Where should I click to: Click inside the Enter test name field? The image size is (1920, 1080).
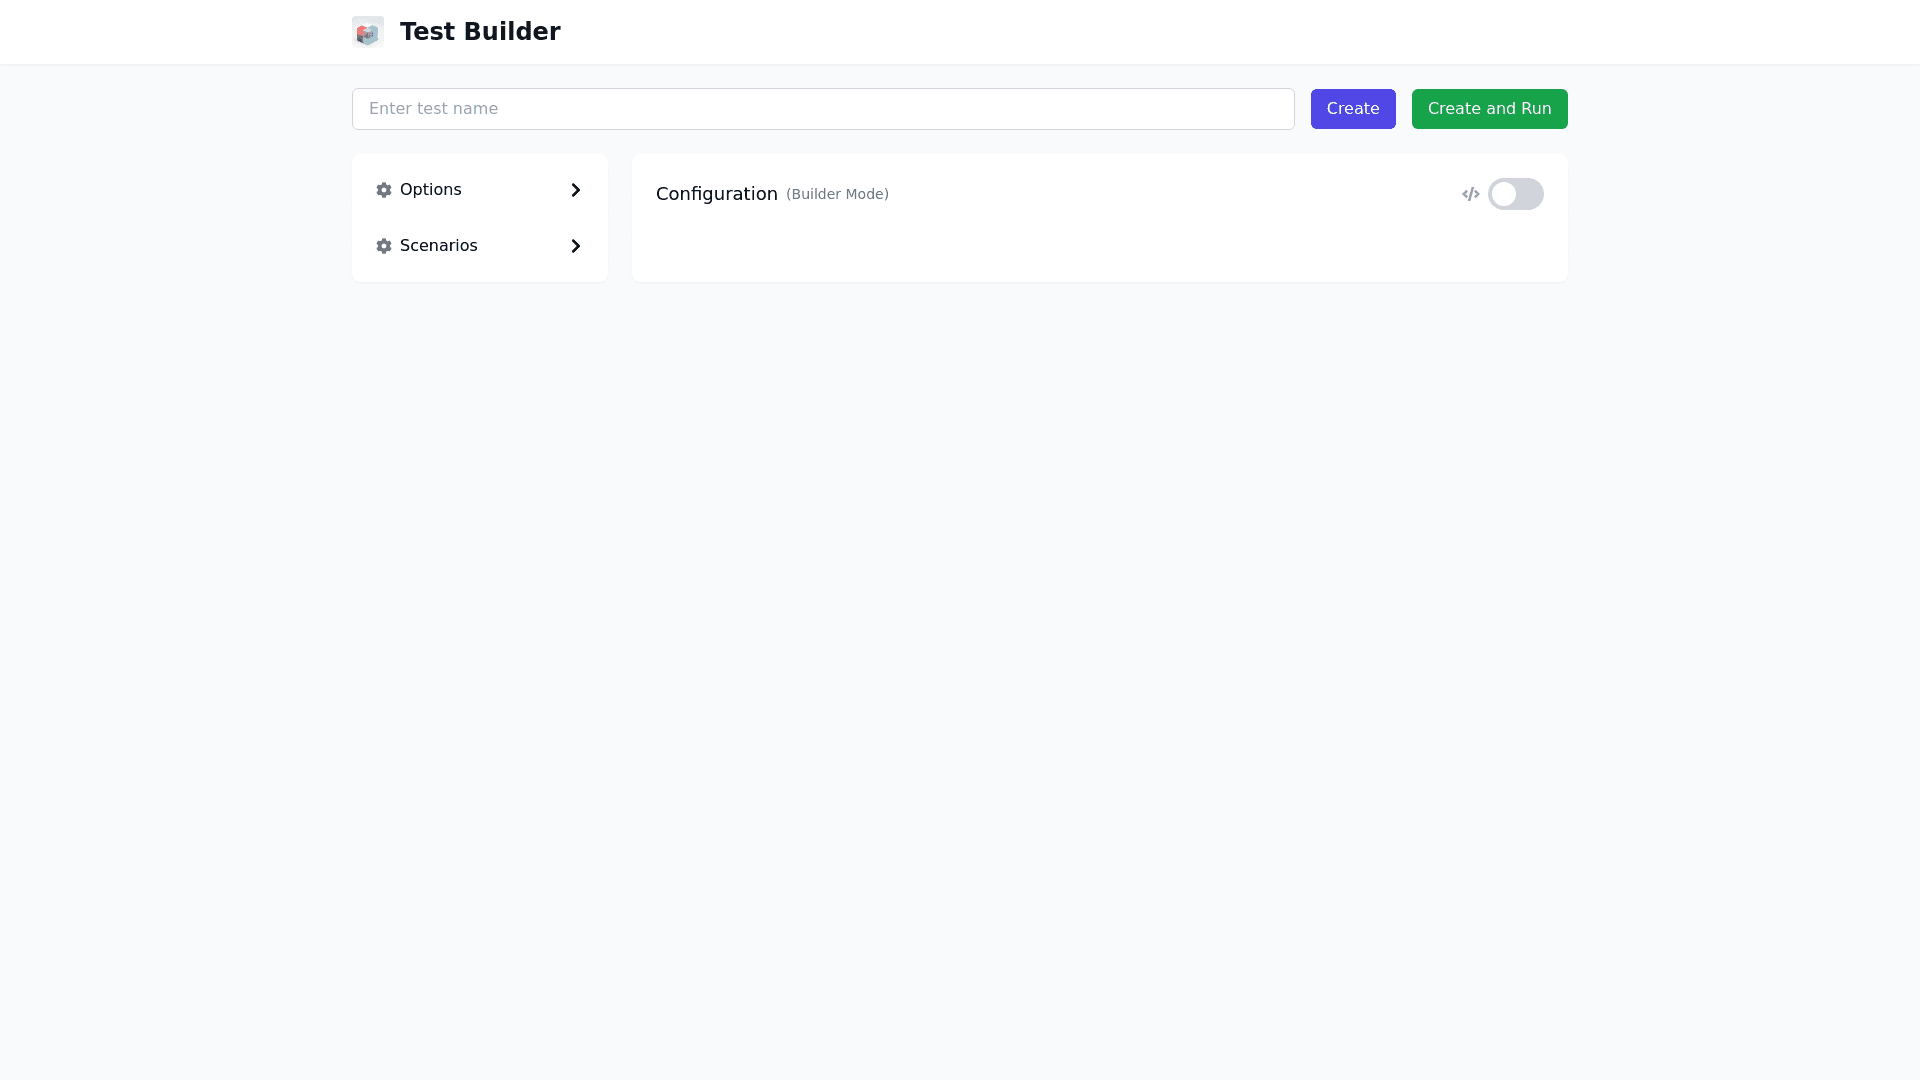pyautogui.click(x=823, y=108)
